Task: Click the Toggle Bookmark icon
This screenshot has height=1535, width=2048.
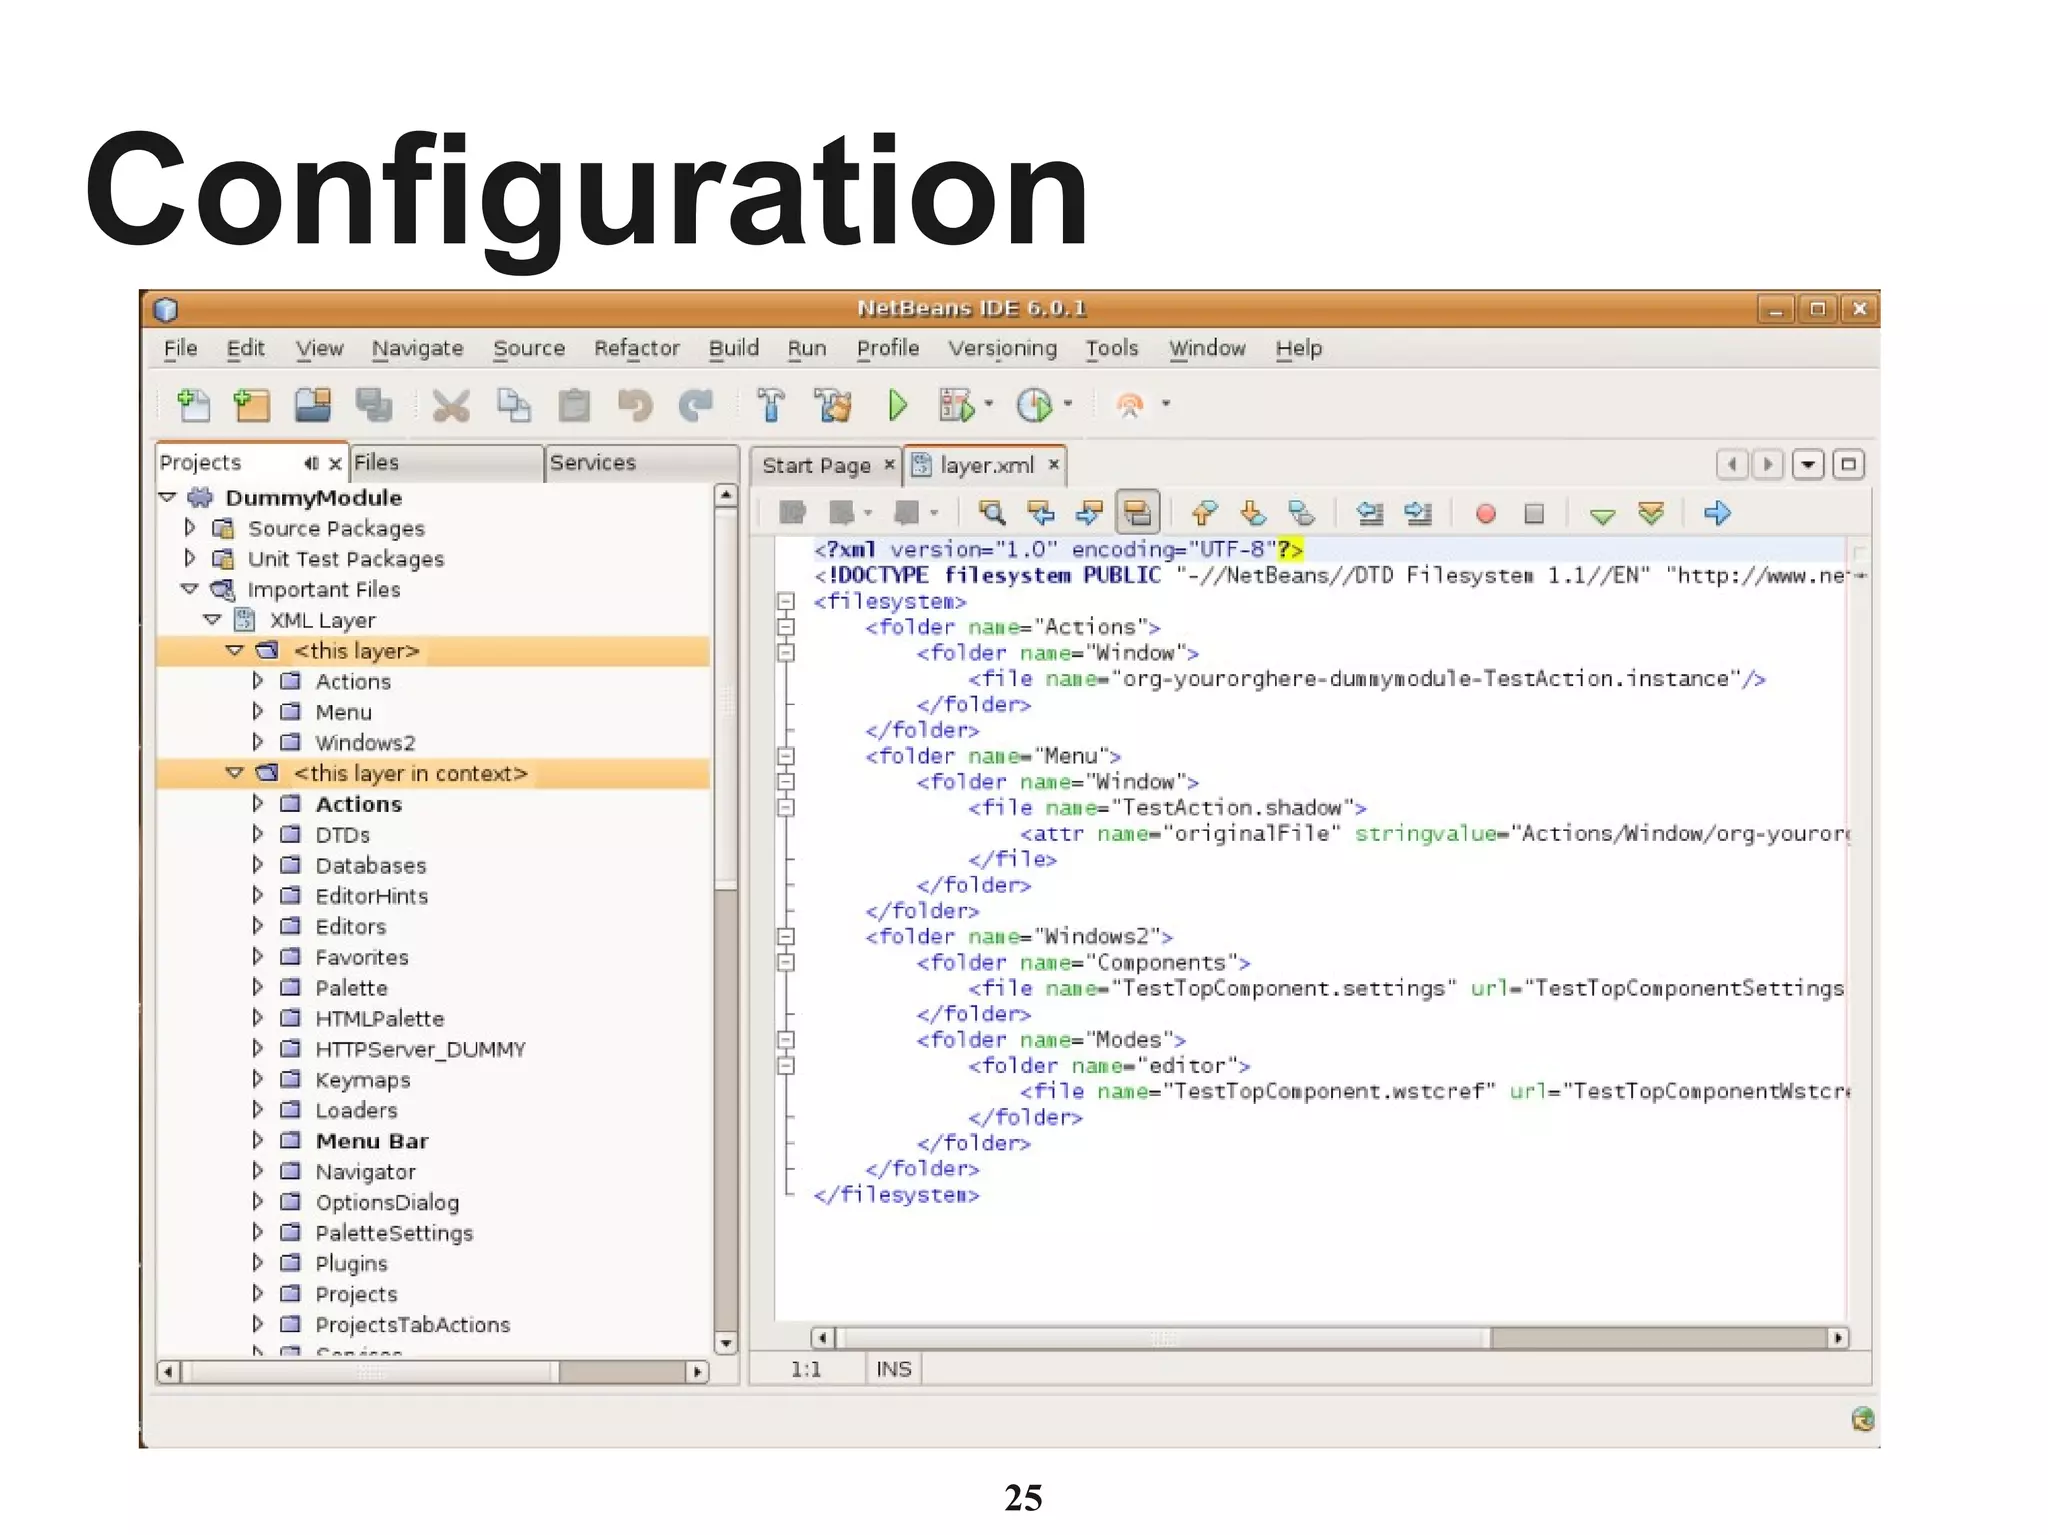Action: point(1301,513)
